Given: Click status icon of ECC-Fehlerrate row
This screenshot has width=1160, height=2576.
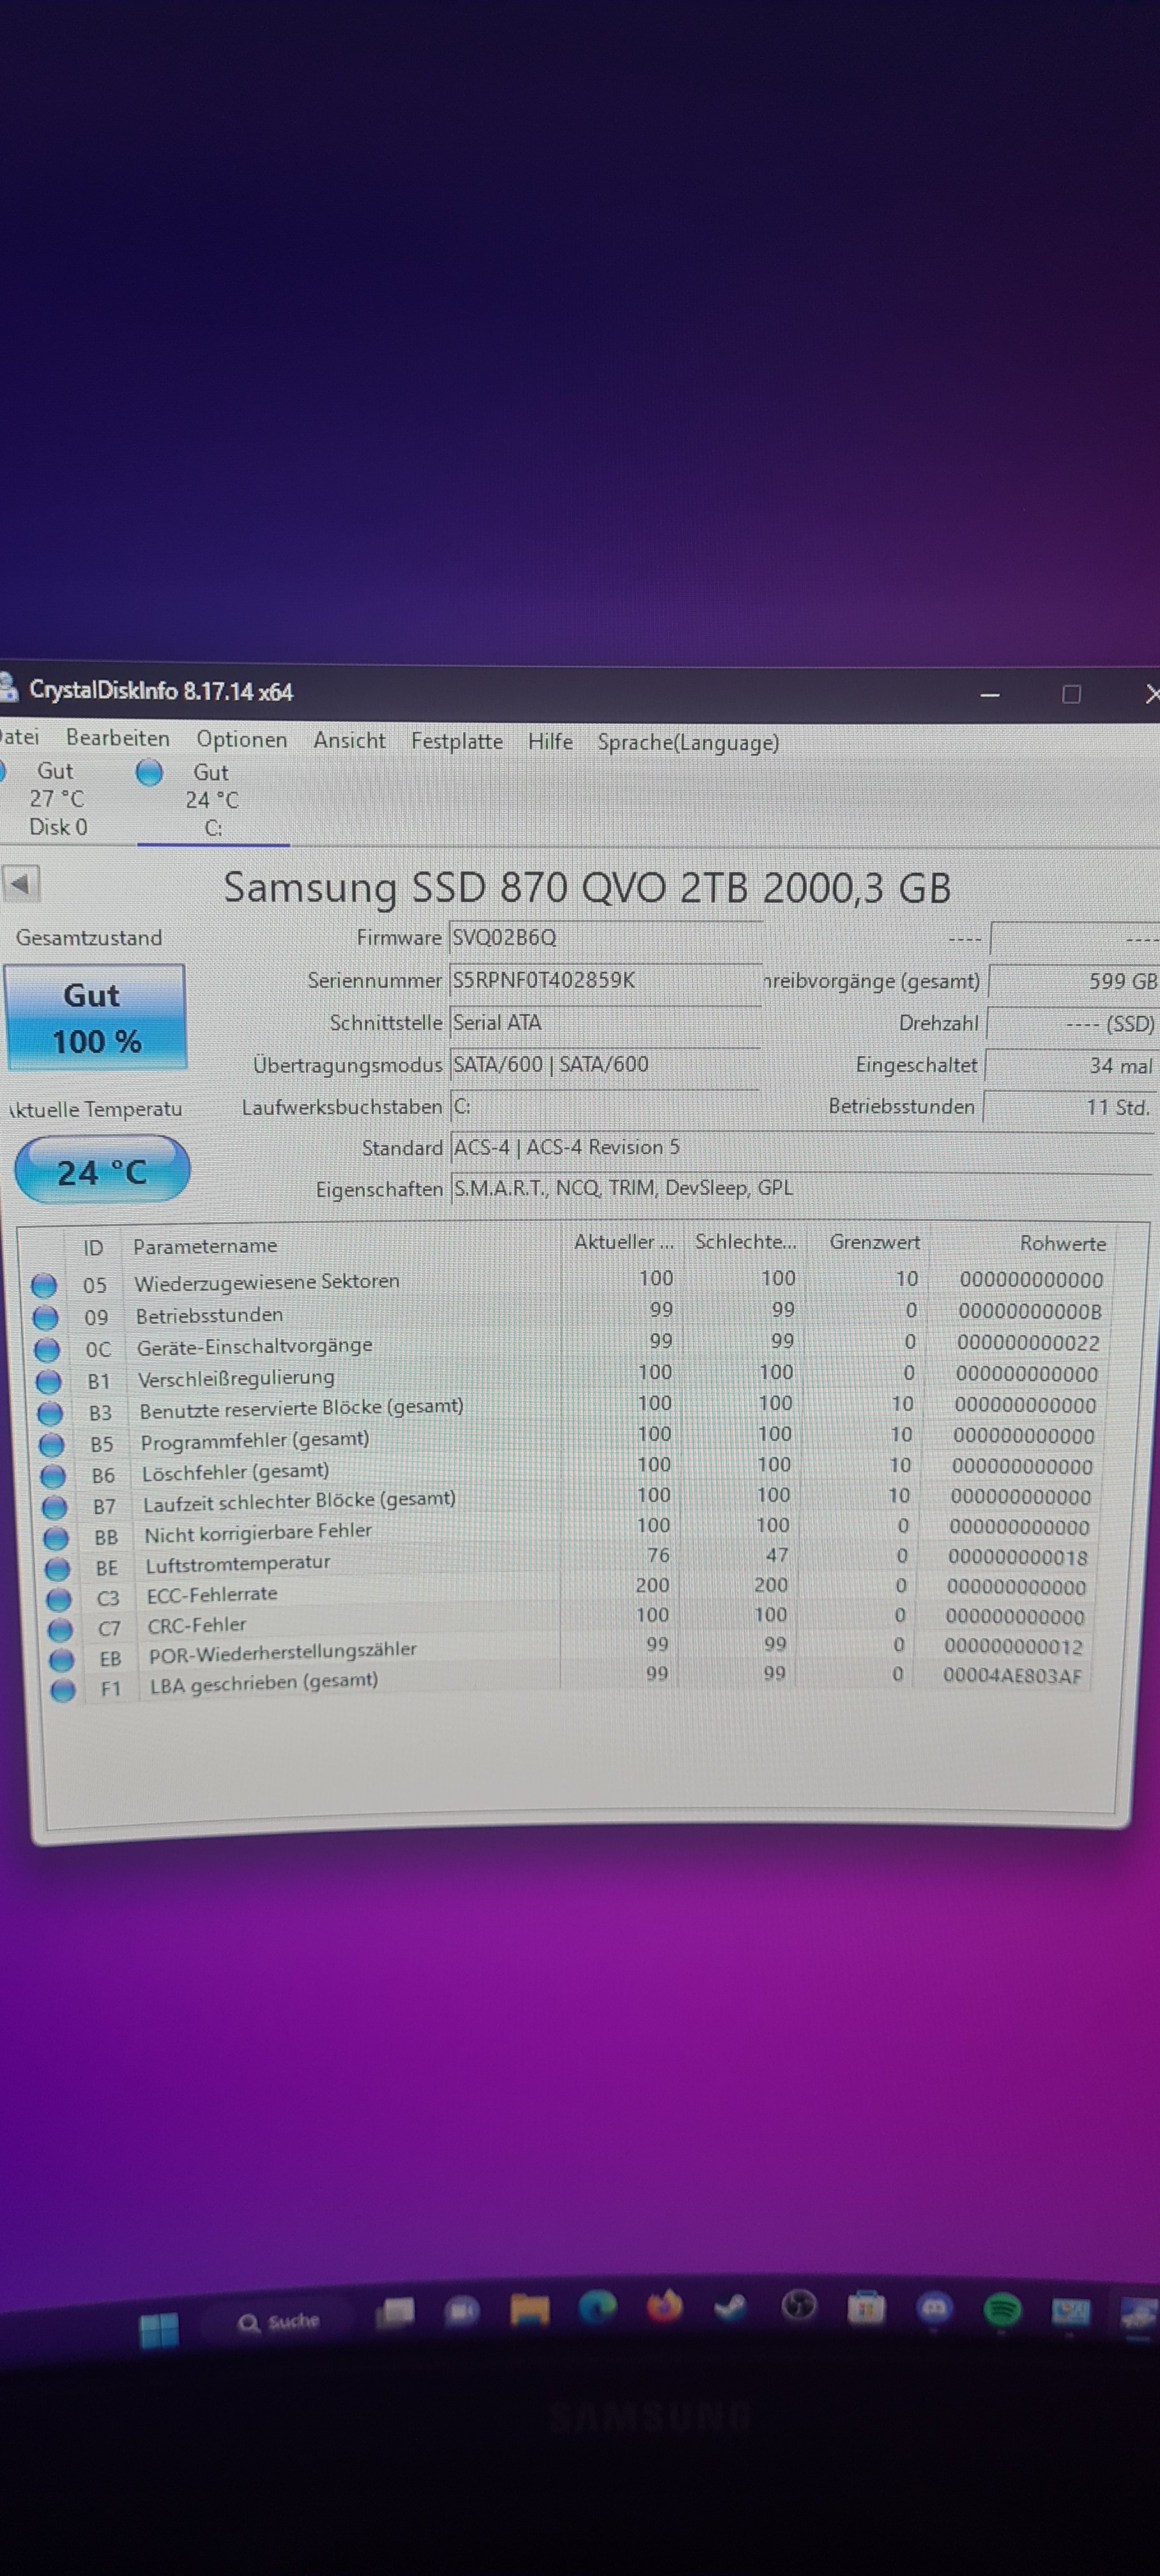Looking at the screenshot, I should coord(60,1600).
